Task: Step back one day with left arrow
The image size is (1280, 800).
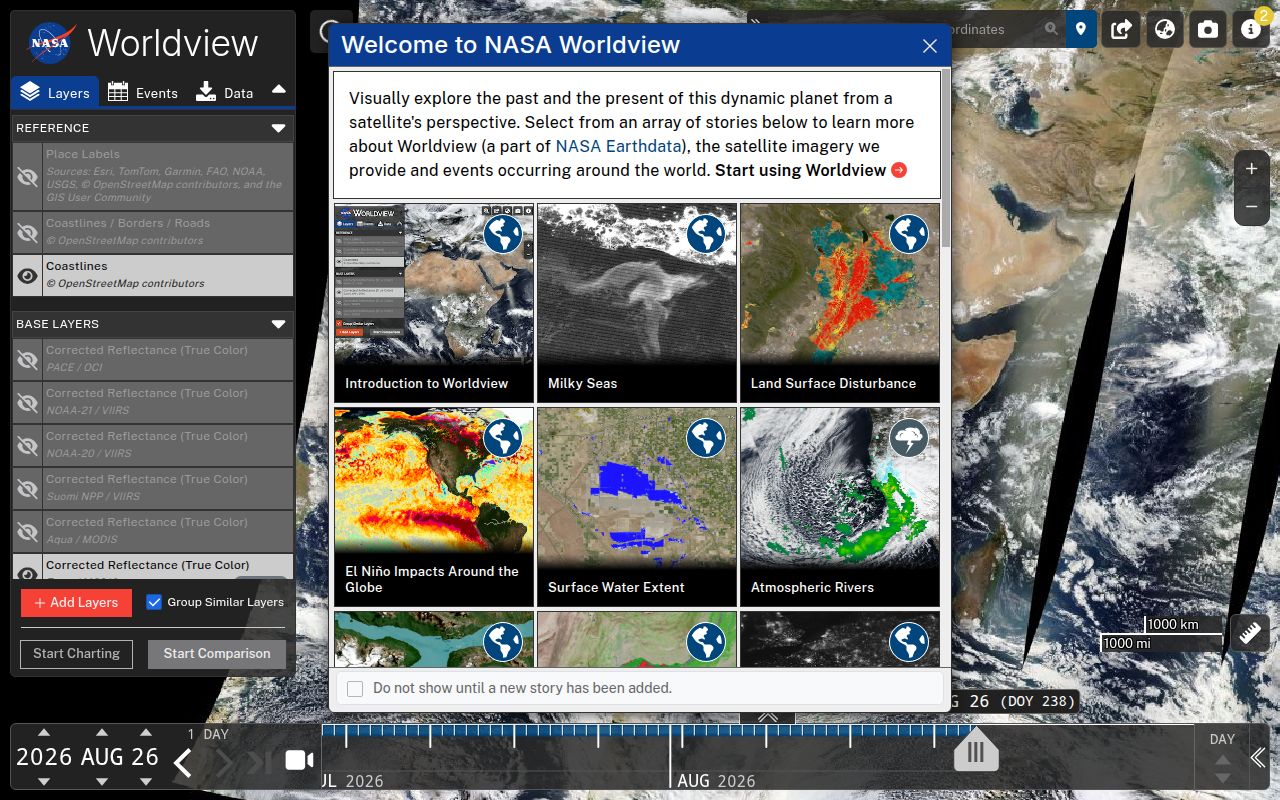Action: [182, 763]
